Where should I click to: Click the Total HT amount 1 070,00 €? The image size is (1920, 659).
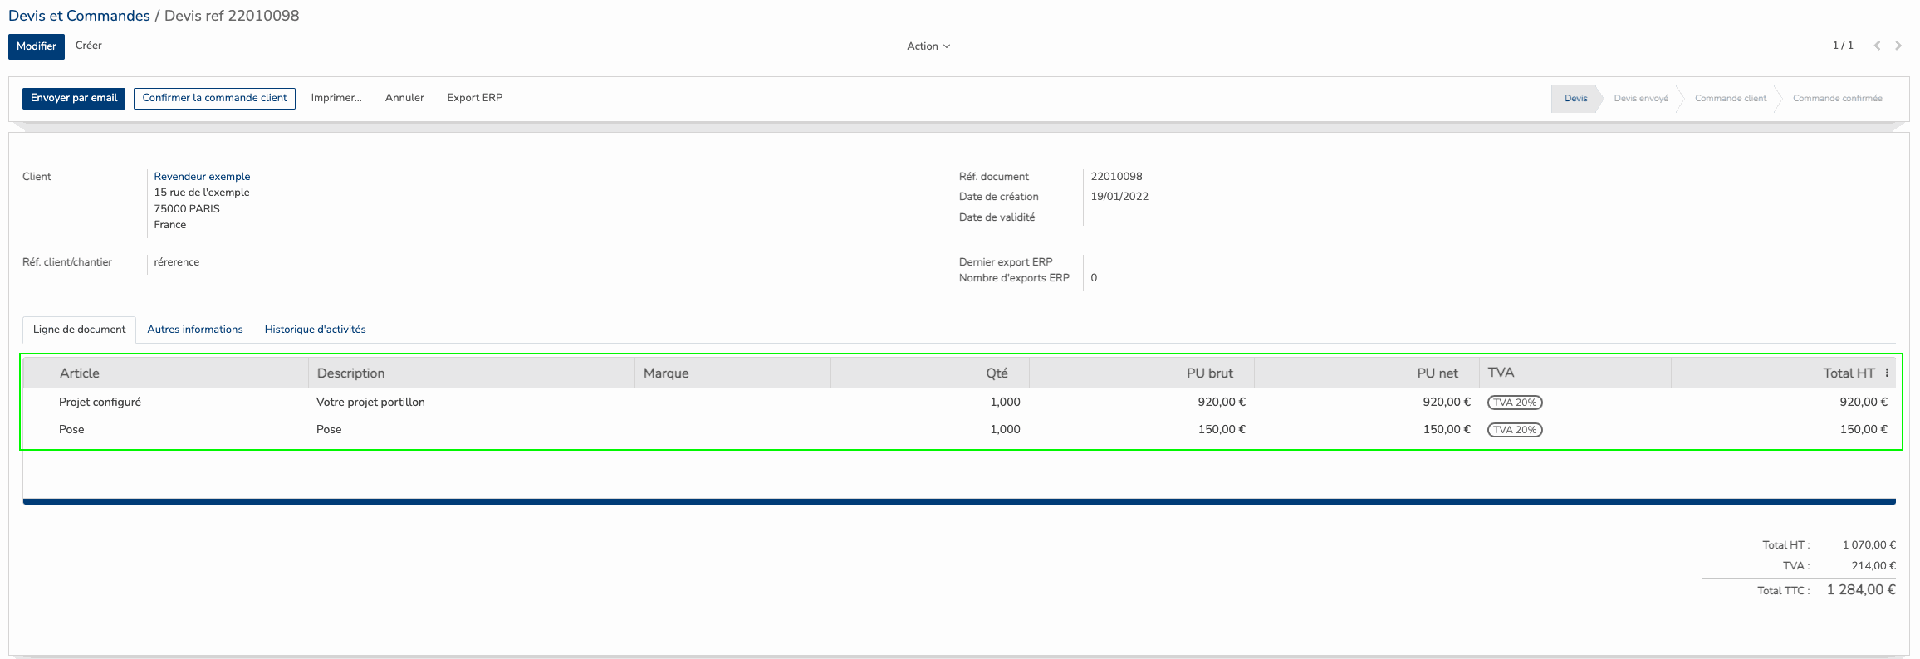(x=1869, y=545)
